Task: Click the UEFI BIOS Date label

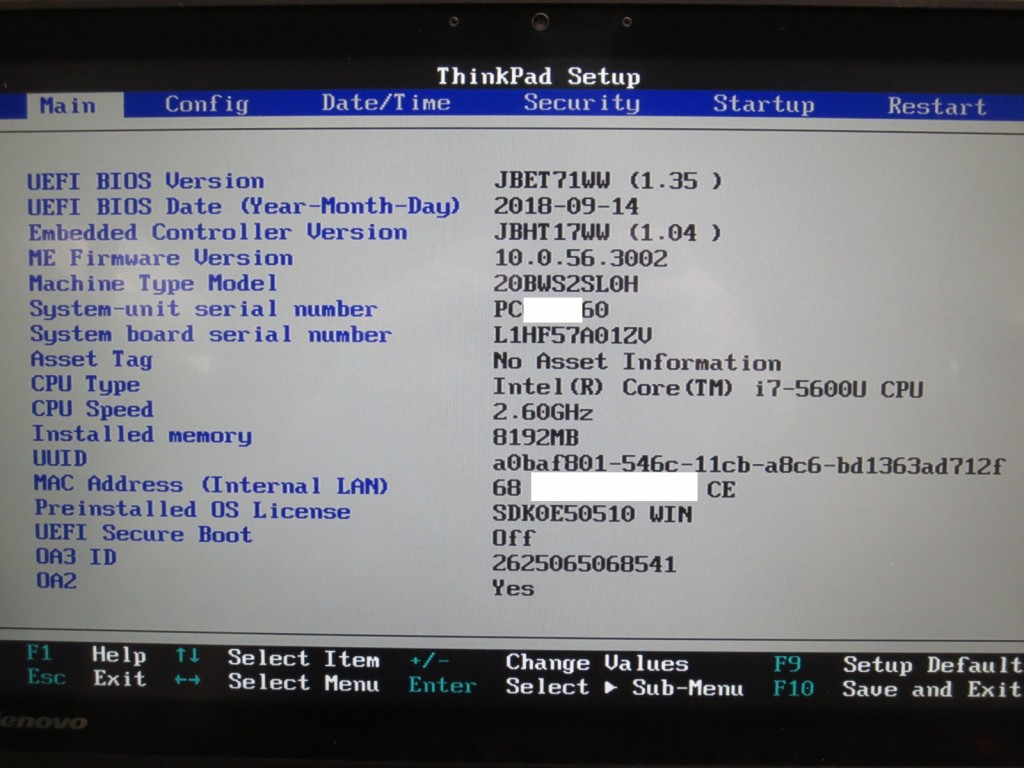Action: click(x=244, y=206)
